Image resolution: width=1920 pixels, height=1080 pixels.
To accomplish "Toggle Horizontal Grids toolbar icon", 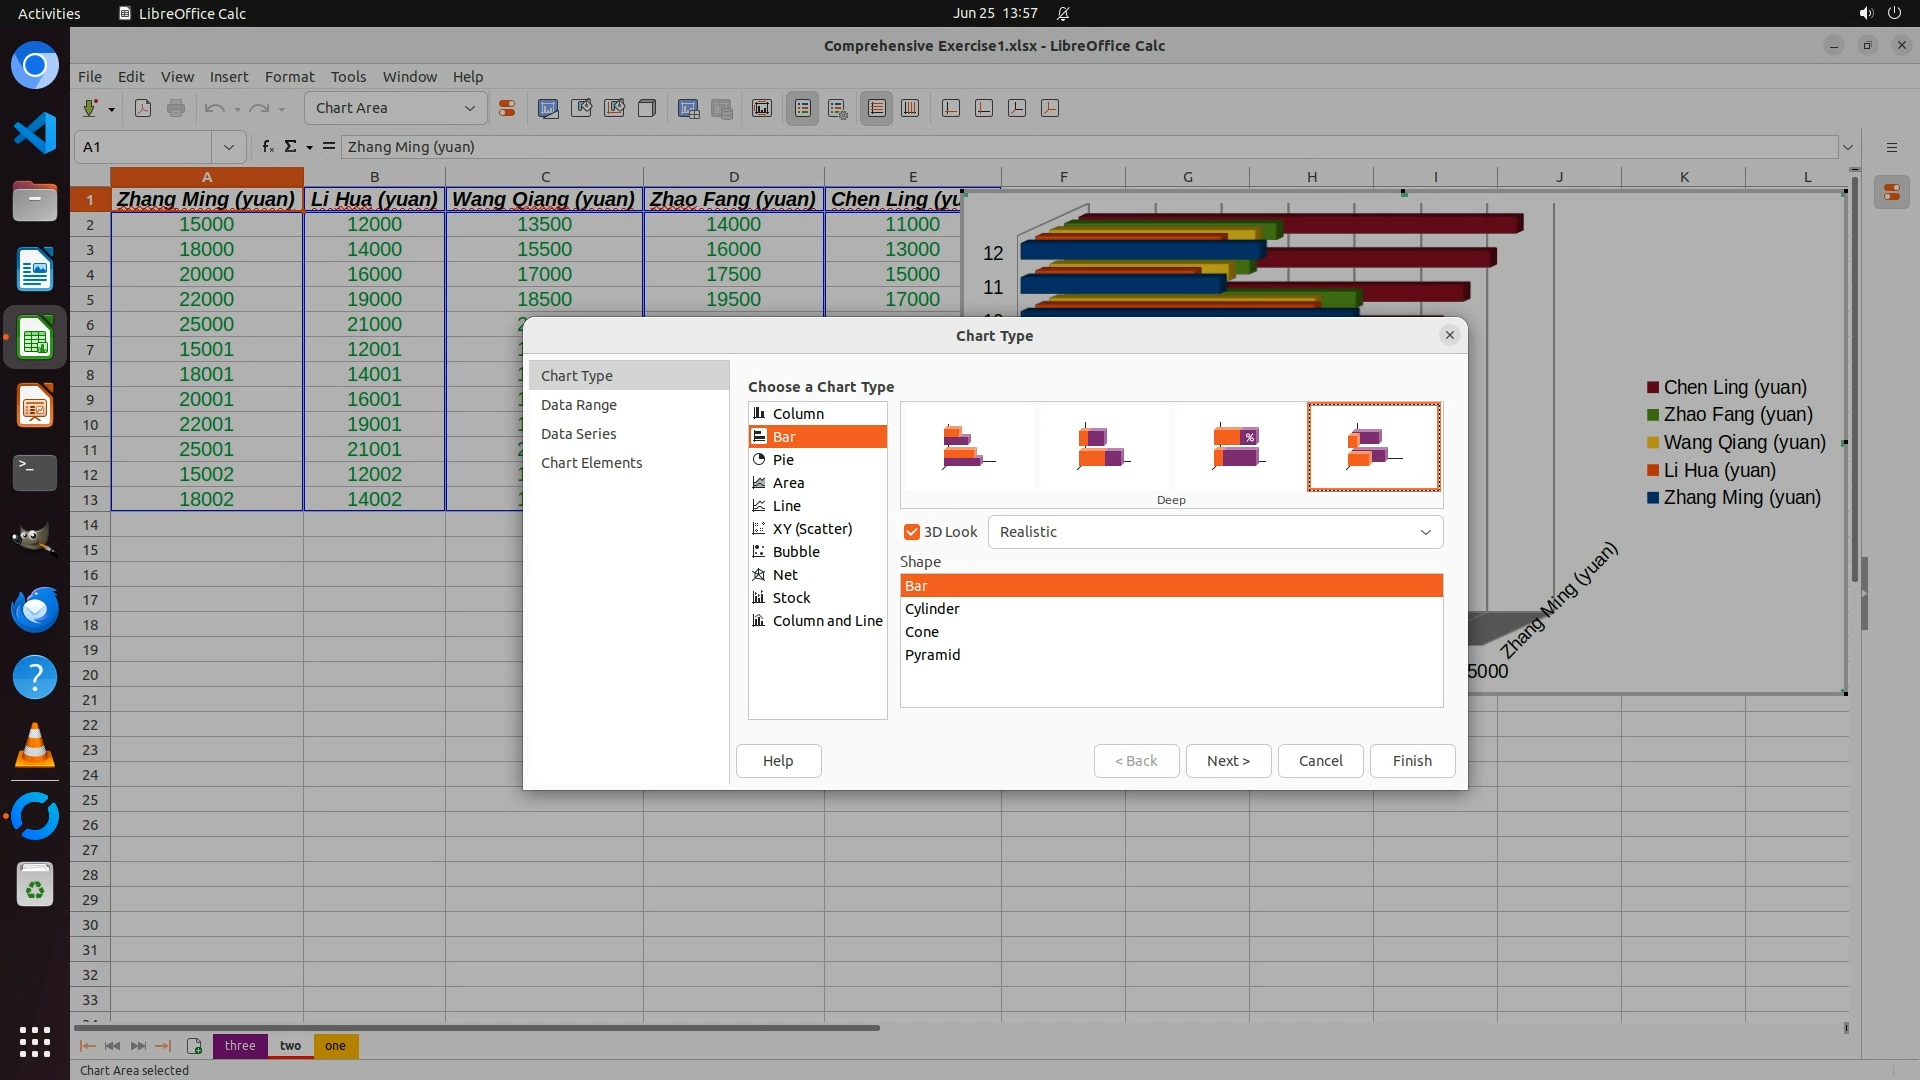I will tap(876, 108).
